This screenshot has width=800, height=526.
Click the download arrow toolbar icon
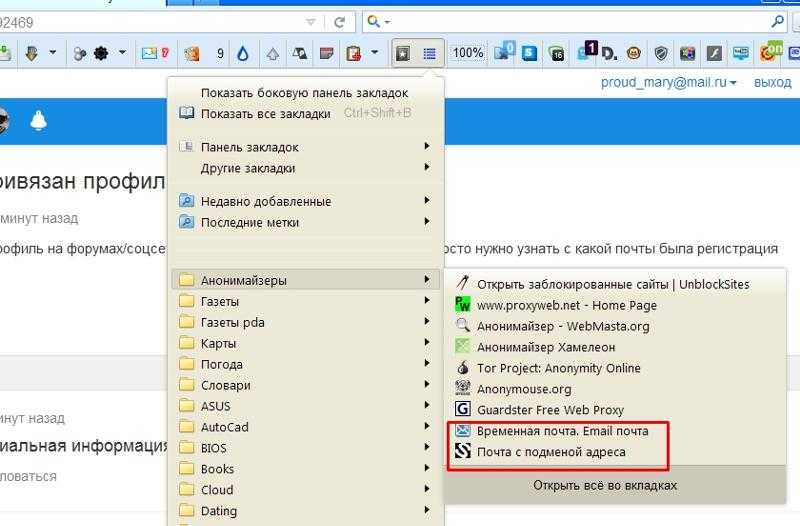(31, 53)
